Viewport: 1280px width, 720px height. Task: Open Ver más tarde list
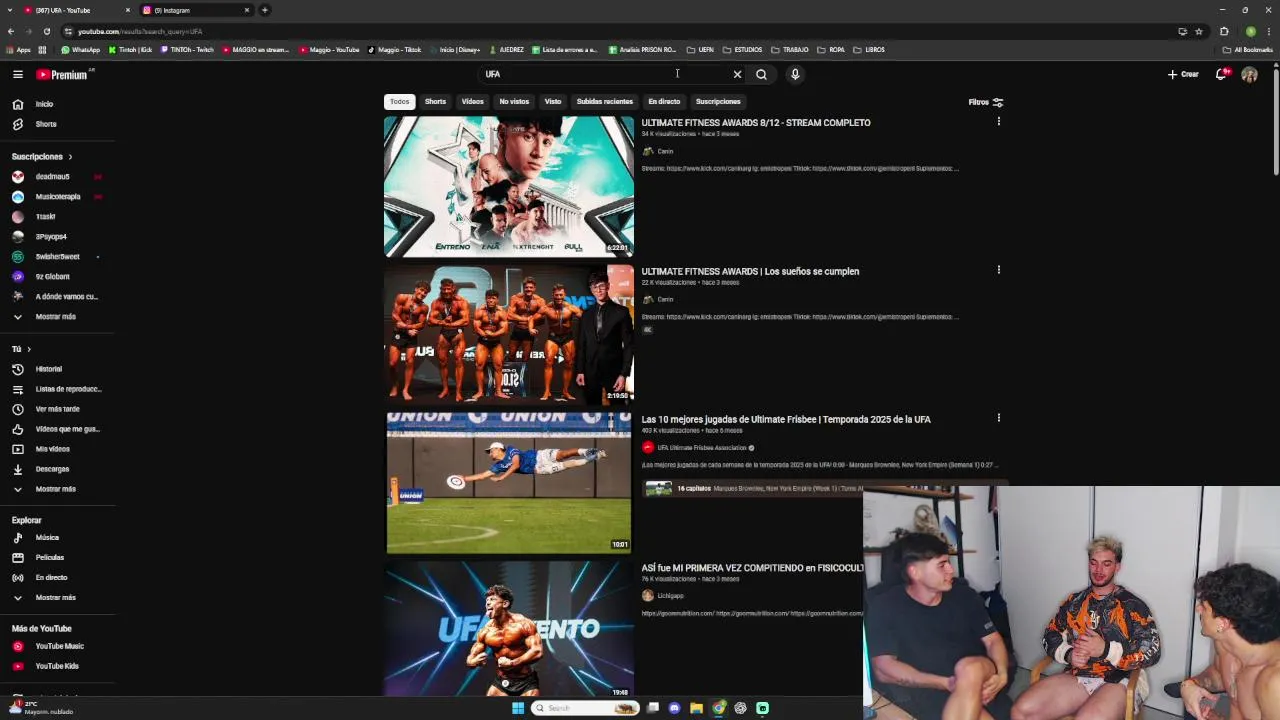(x=57, y=409)
